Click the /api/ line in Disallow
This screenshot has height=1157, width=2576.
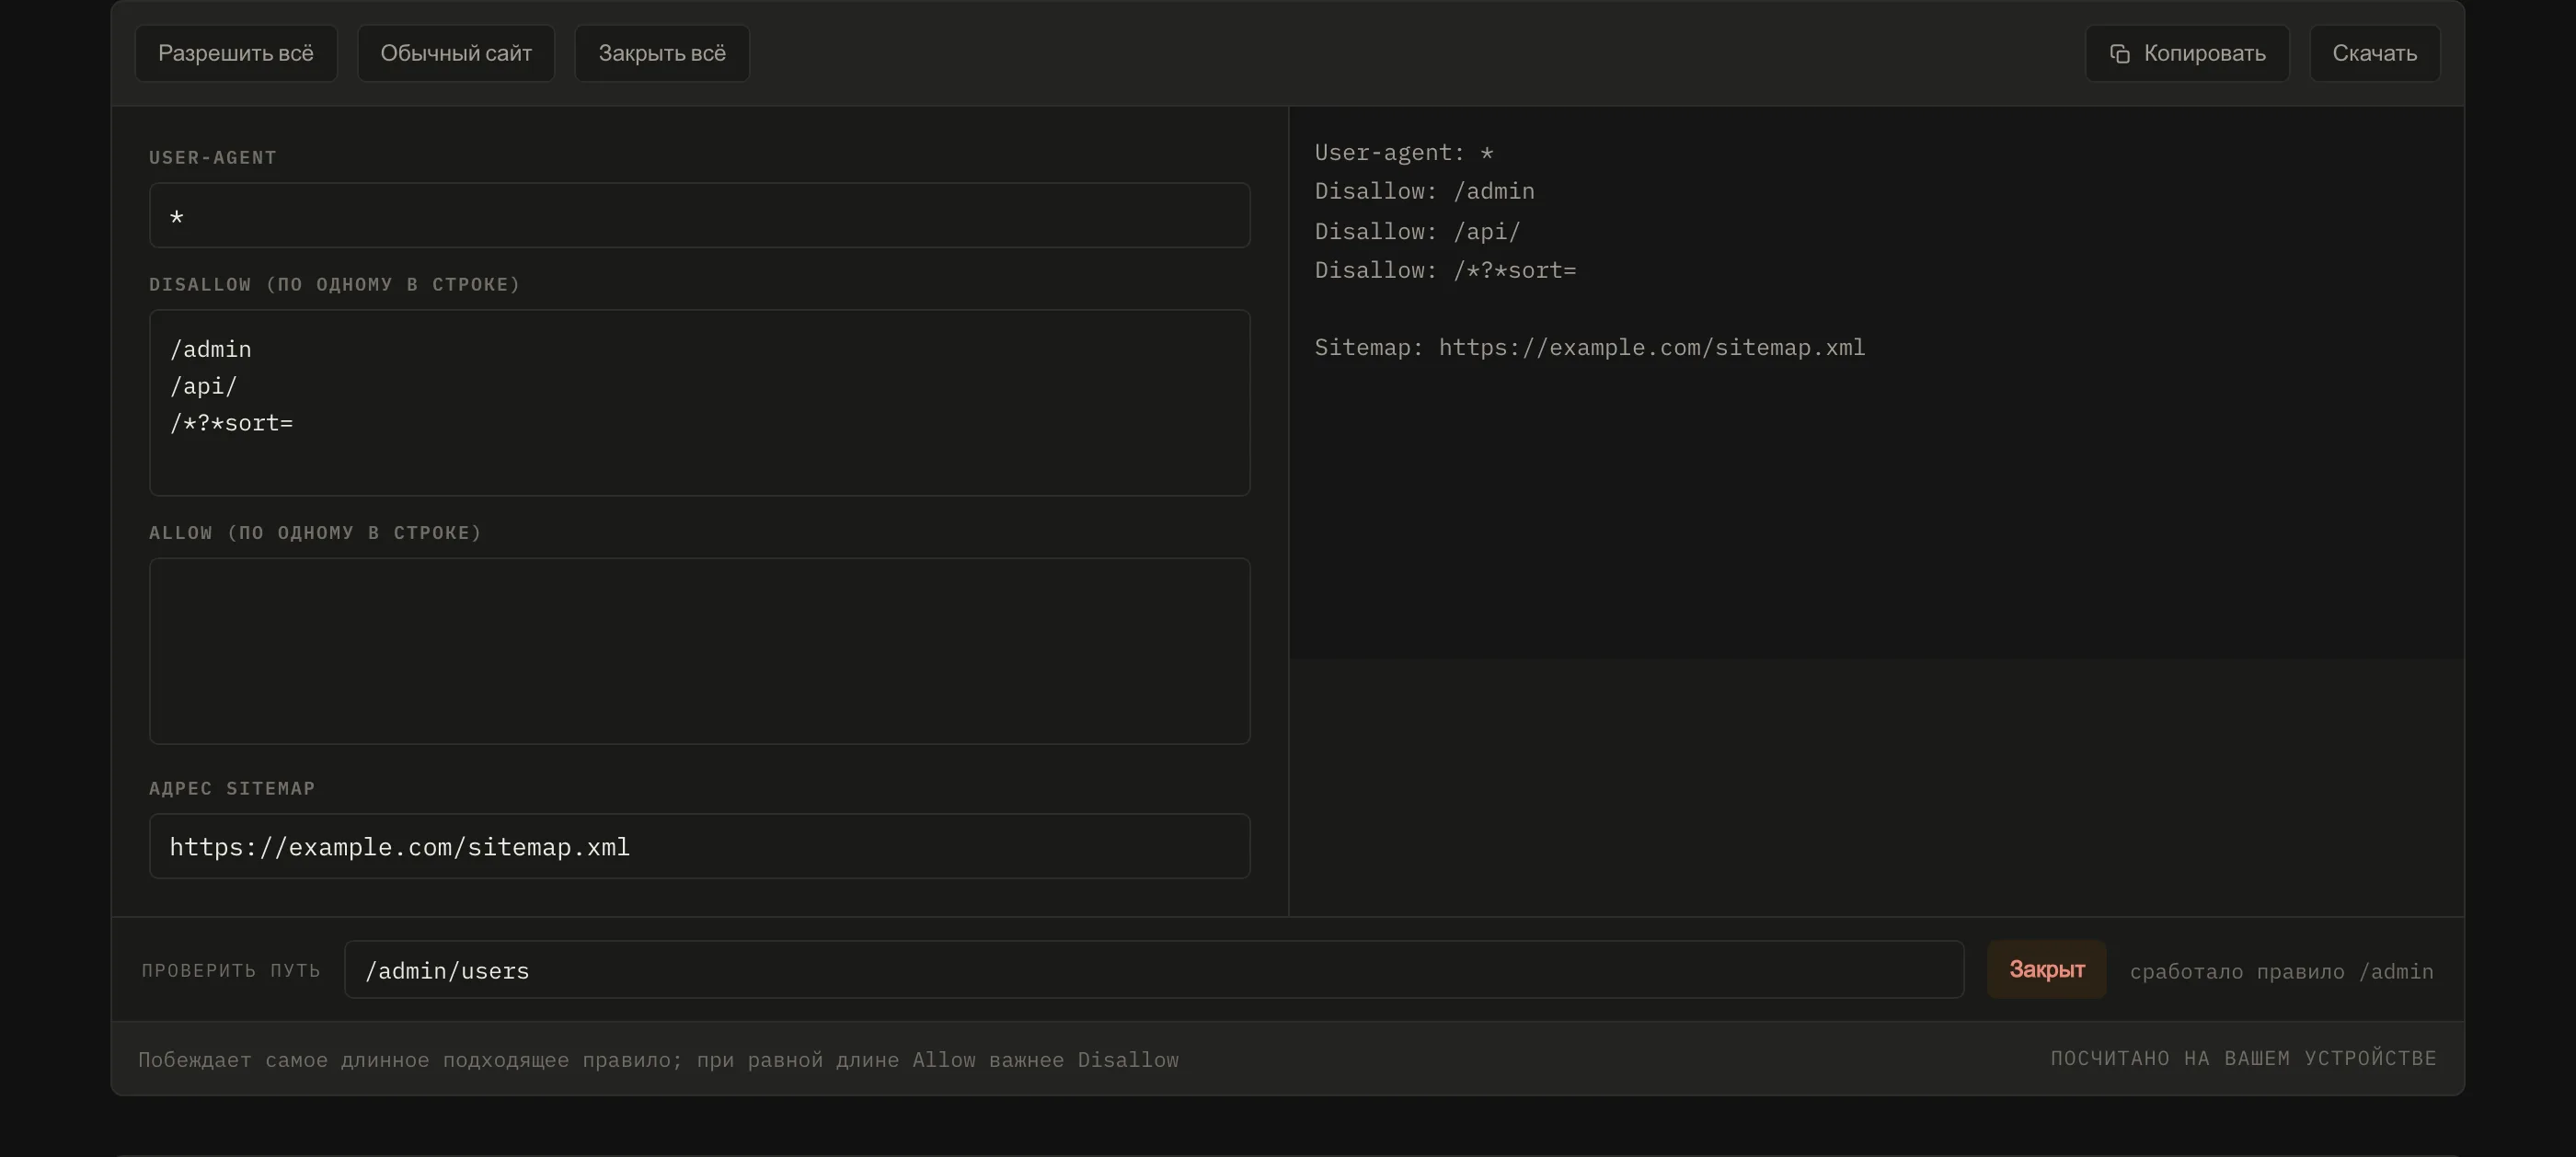click(x=204, y=386)
